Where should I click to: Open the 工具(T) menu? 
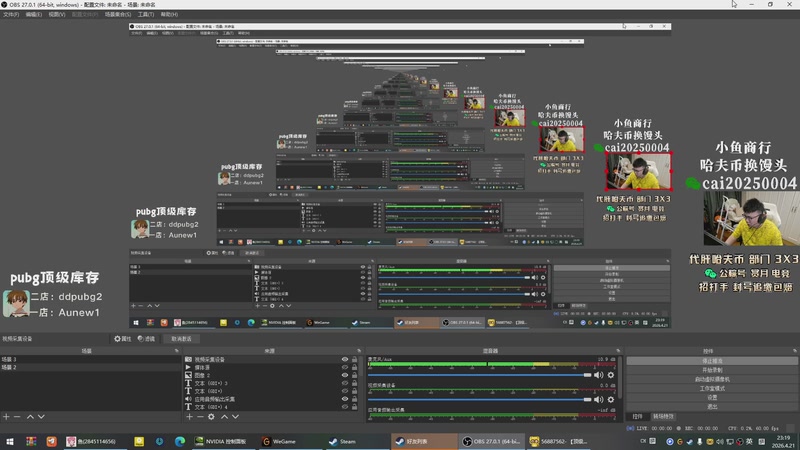coord(146,14)
